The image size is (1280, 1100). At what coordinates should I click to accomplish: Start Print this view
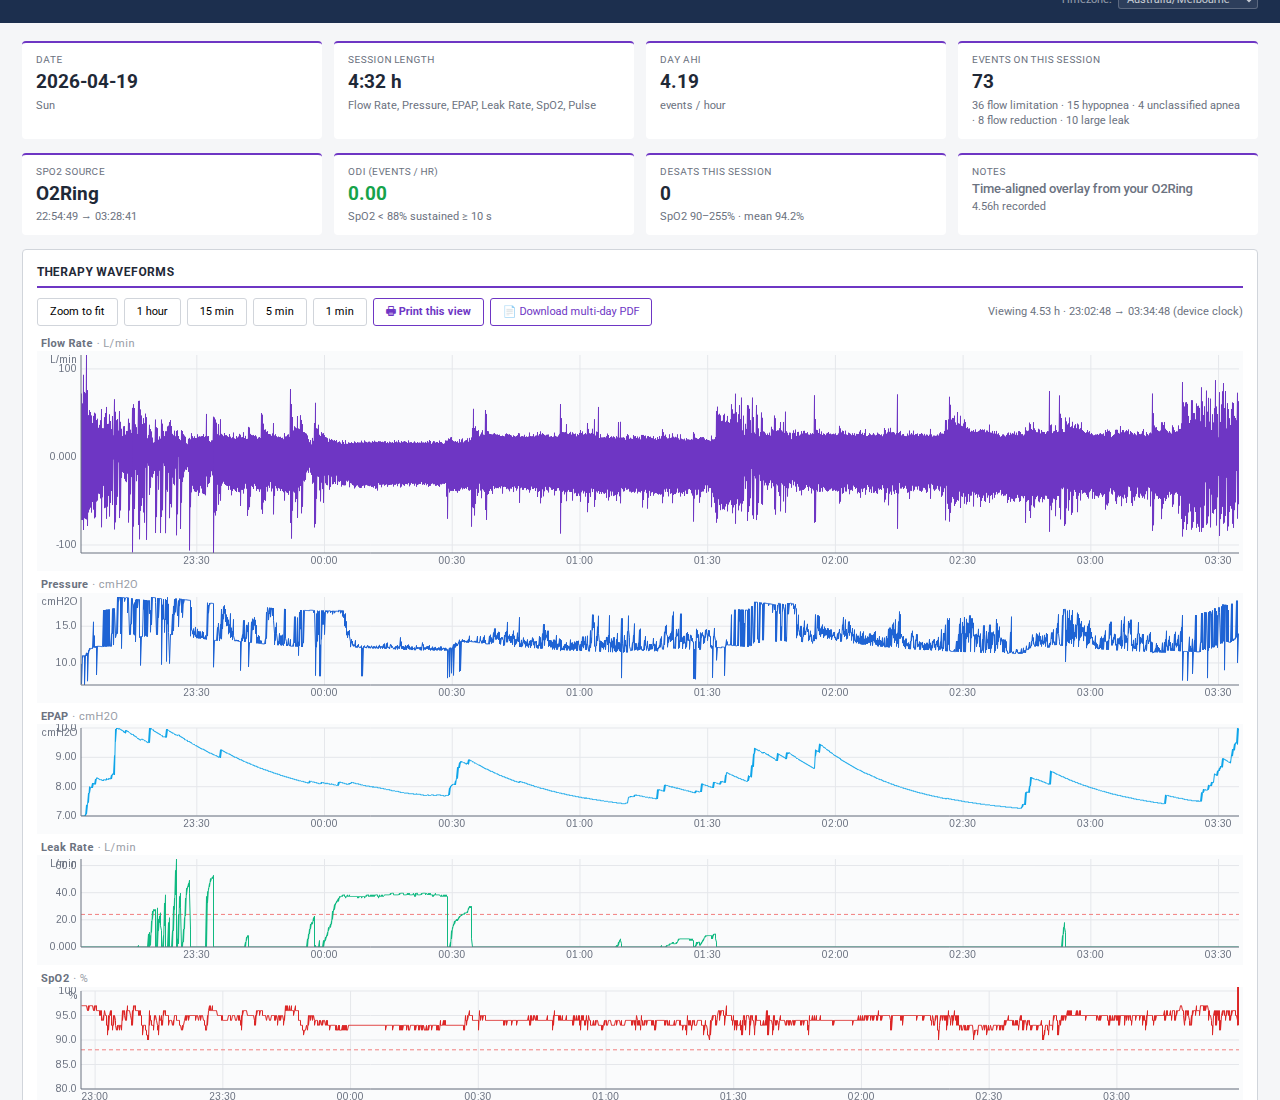428,311
